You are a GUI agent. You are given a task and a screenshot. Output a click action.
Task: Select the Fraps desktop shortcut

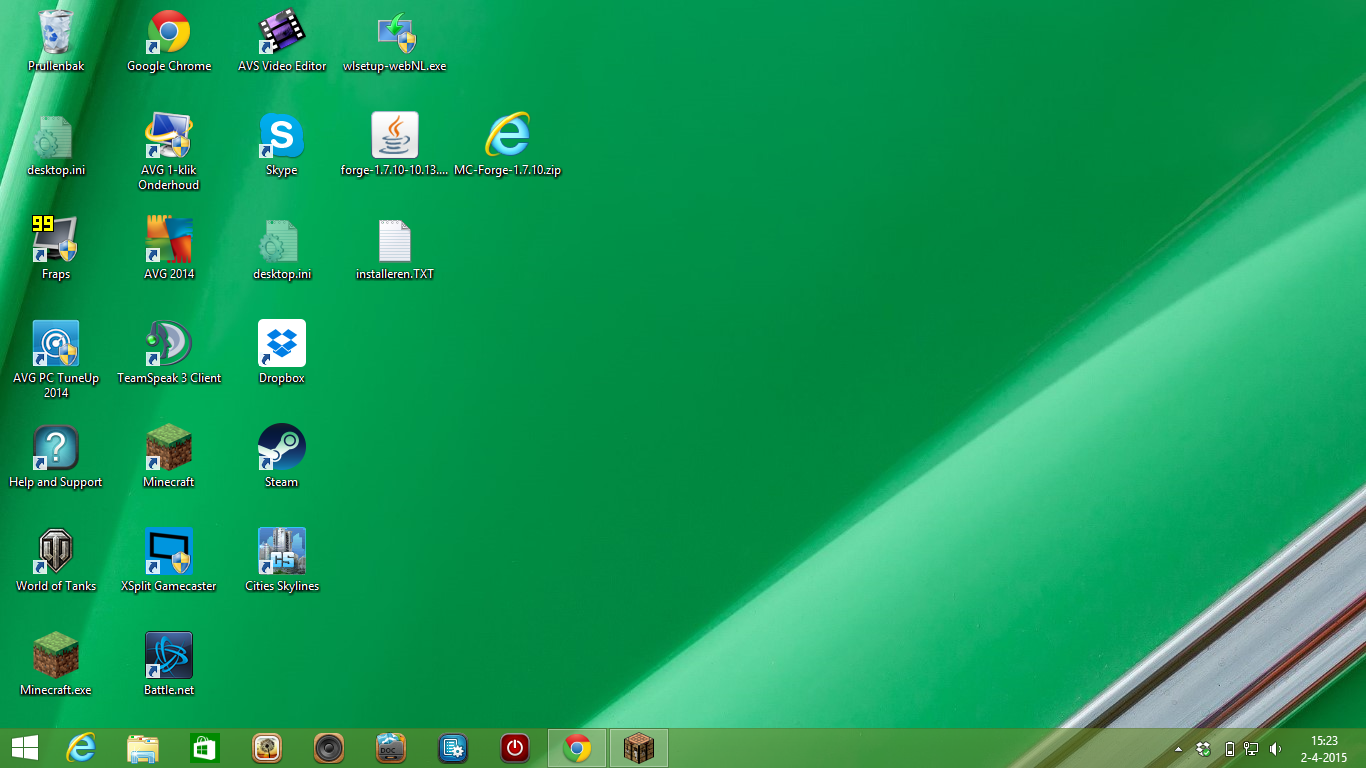pos(56,249)
